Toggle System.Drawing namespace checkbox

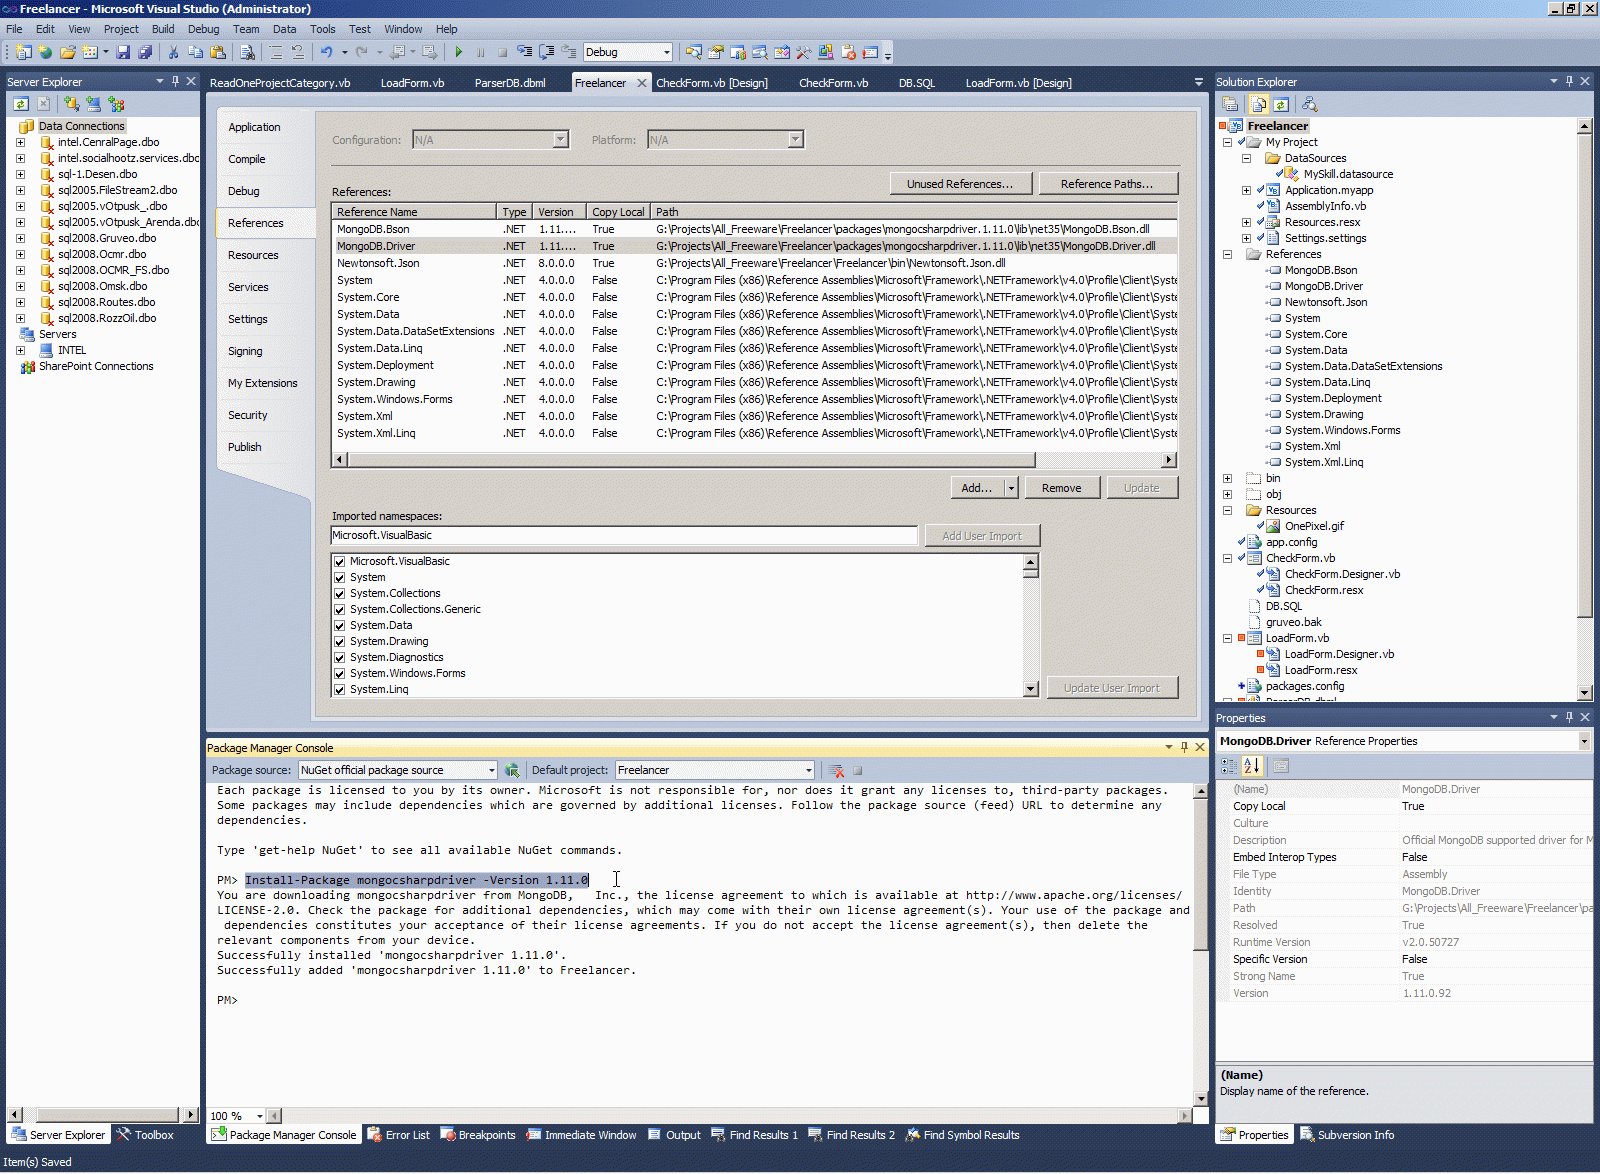coord(339,642)
